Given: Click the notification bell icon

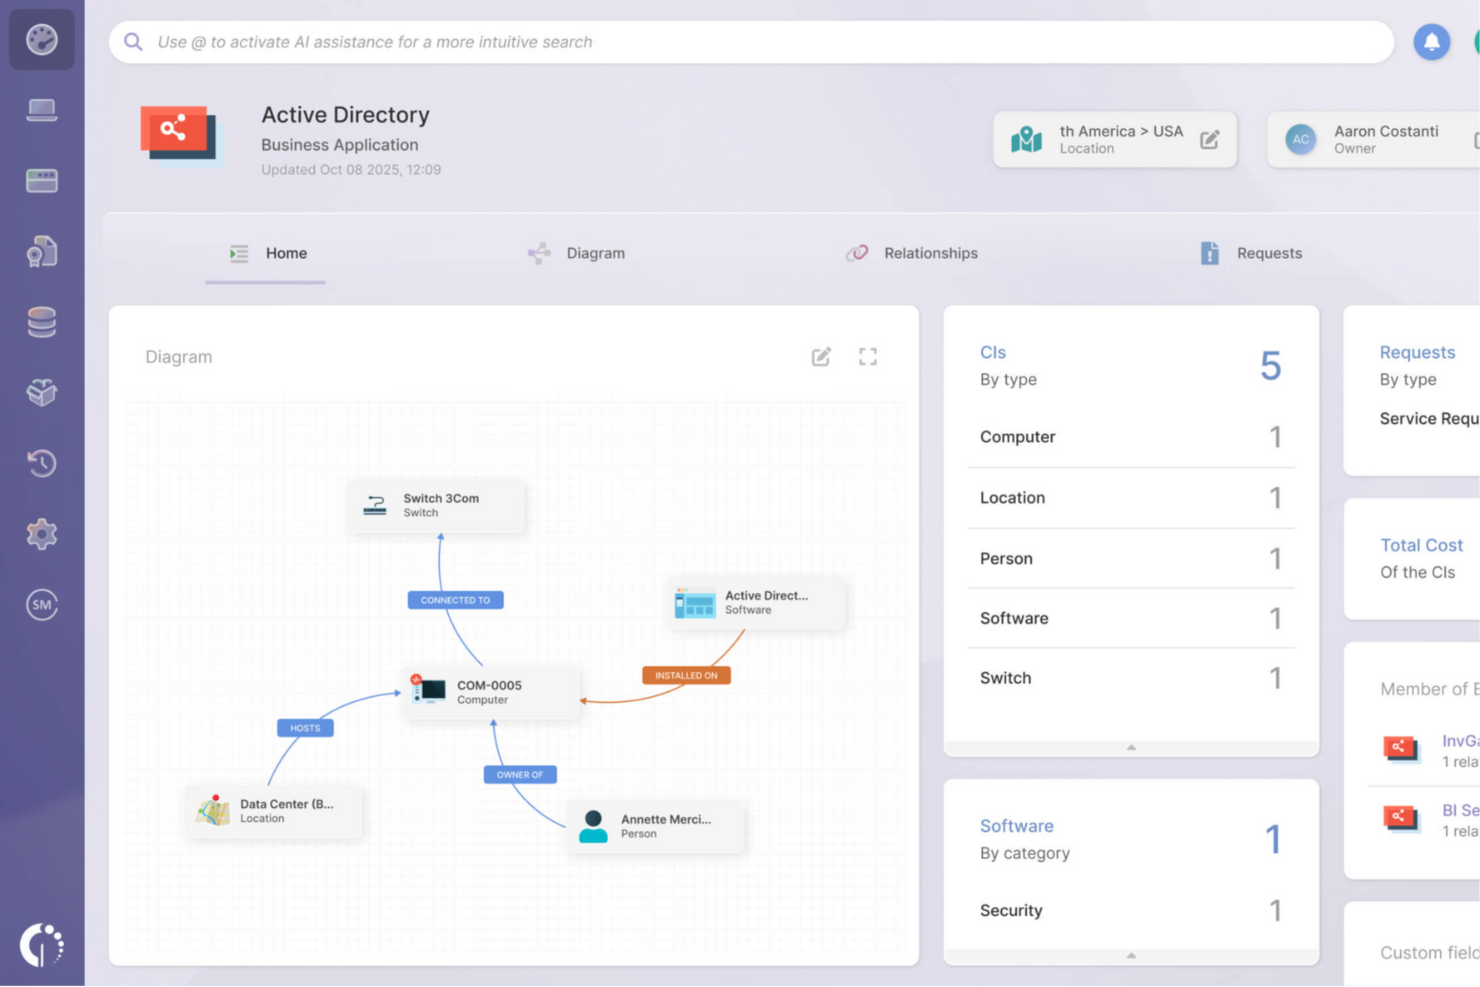Looking at the screenshot, I should coord(1431,42).
